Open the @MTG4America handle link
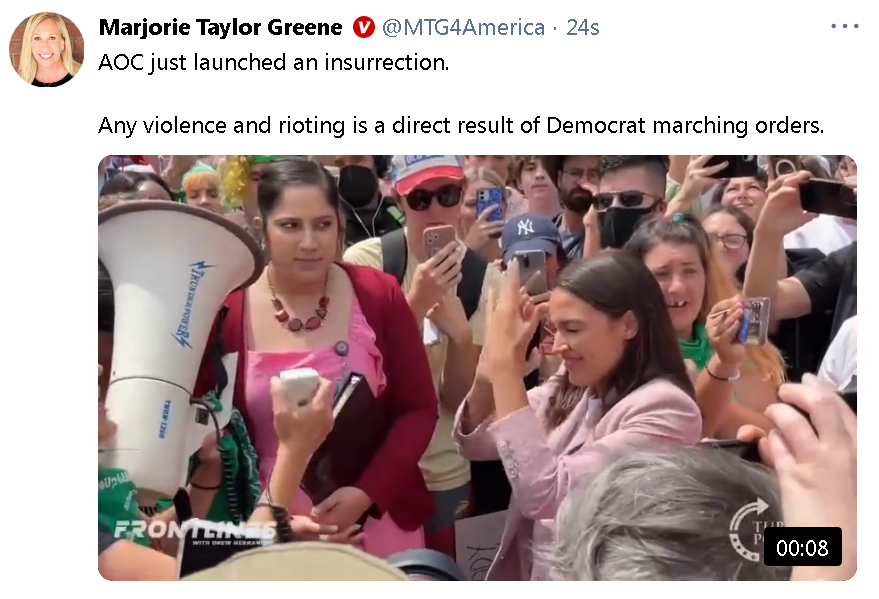This screenshot has width=879, height=599. pyautogui.click(x=463, y=27)
